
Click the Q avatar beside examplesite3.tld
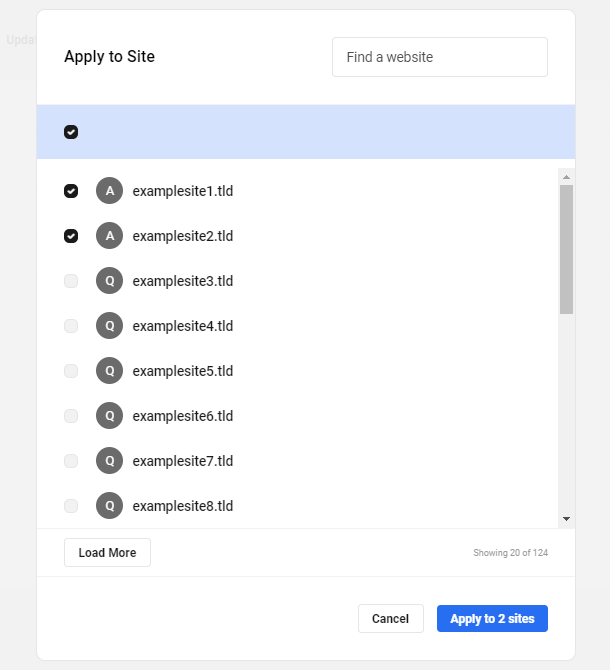point(109,281)
